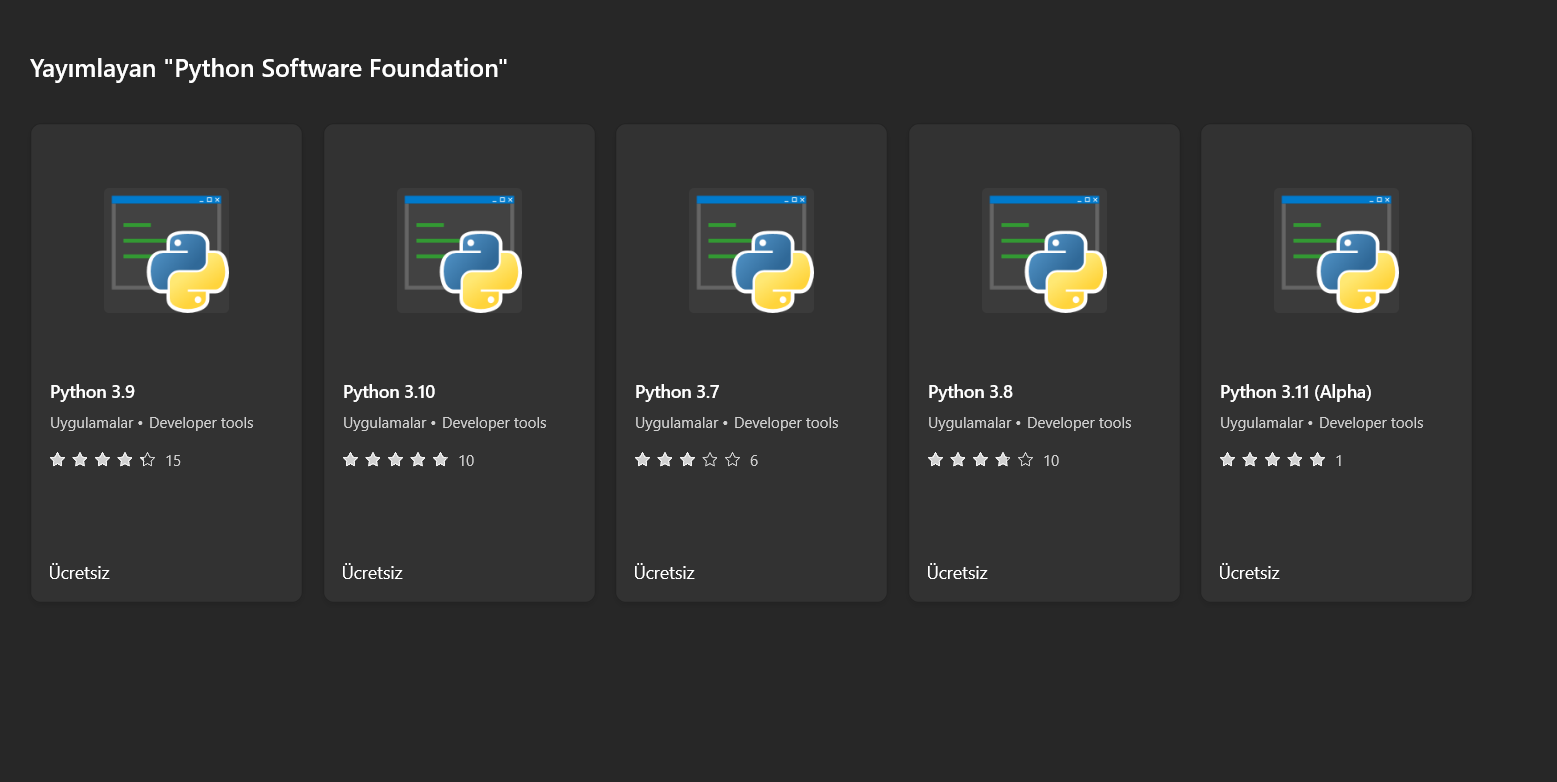This screenshot has height=782, width=1557.
Task: Click the Python 3.10 app icon
Action: pyautogui.click(x=459, y=251)
